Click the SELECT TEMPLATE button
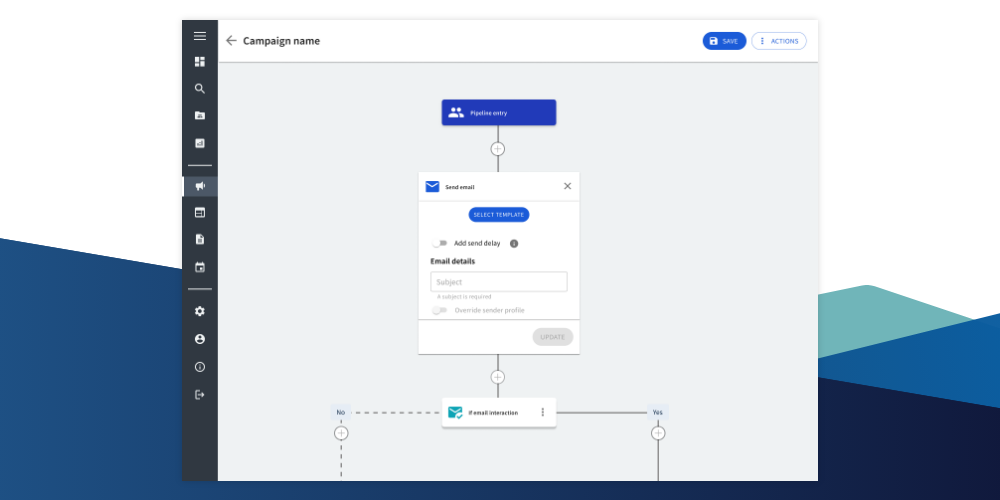 click(499, 214)
